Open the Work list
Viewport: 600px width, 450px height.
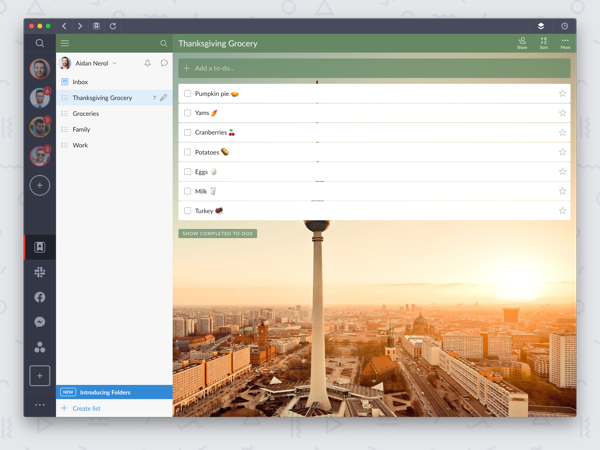tap(114, 145)
